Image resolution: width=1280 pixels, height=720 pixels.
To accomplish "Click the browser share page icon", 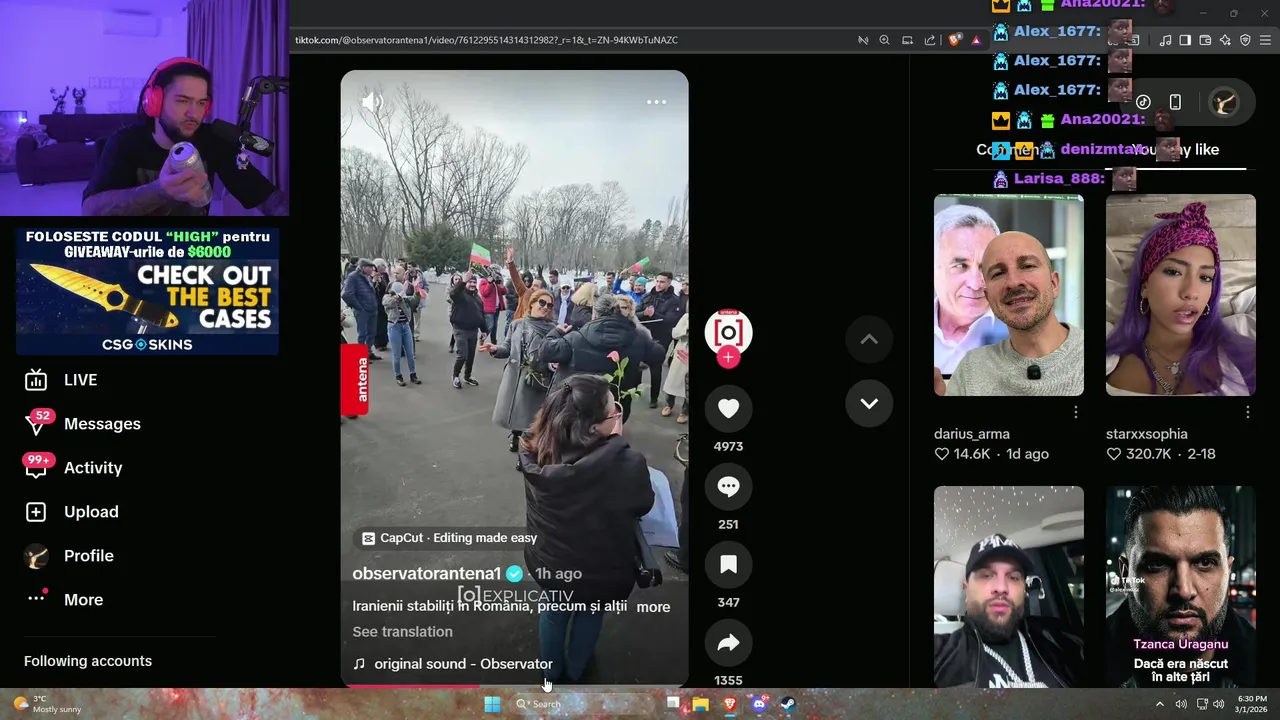I will coord(930,40).
